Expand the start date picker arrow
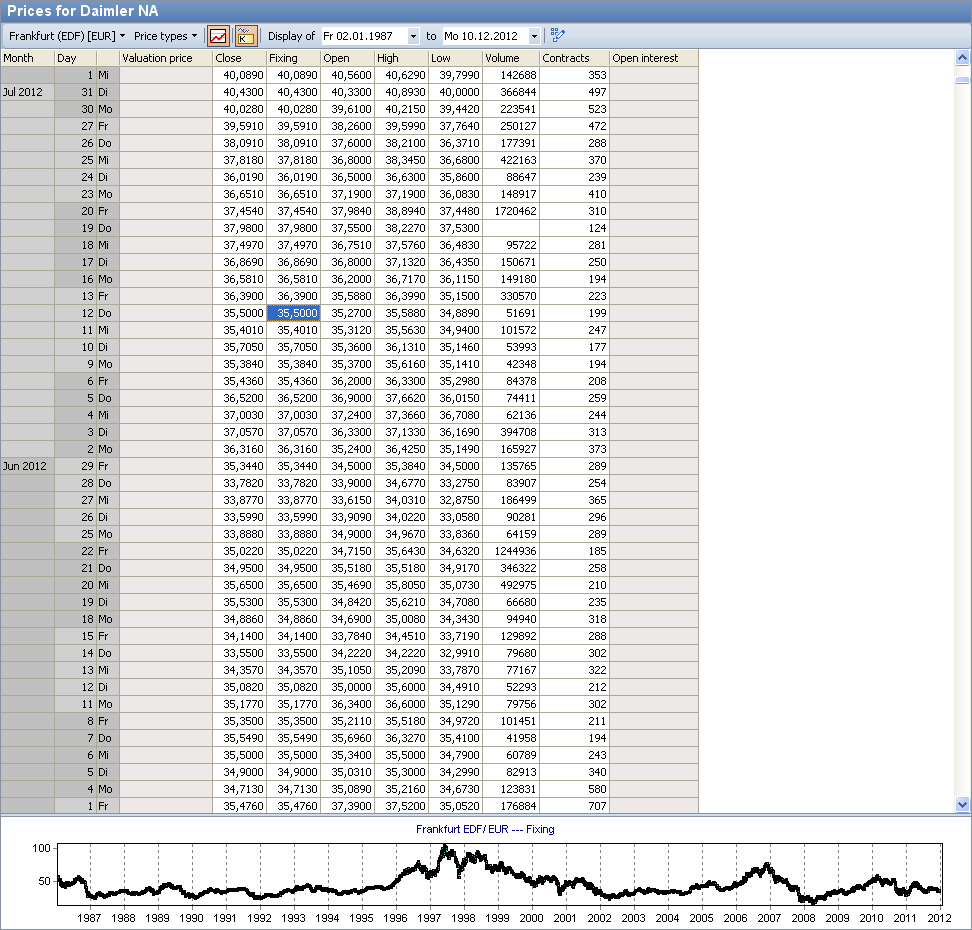The image size is (972, 930). pyautogui.click(x=413, y=36)
